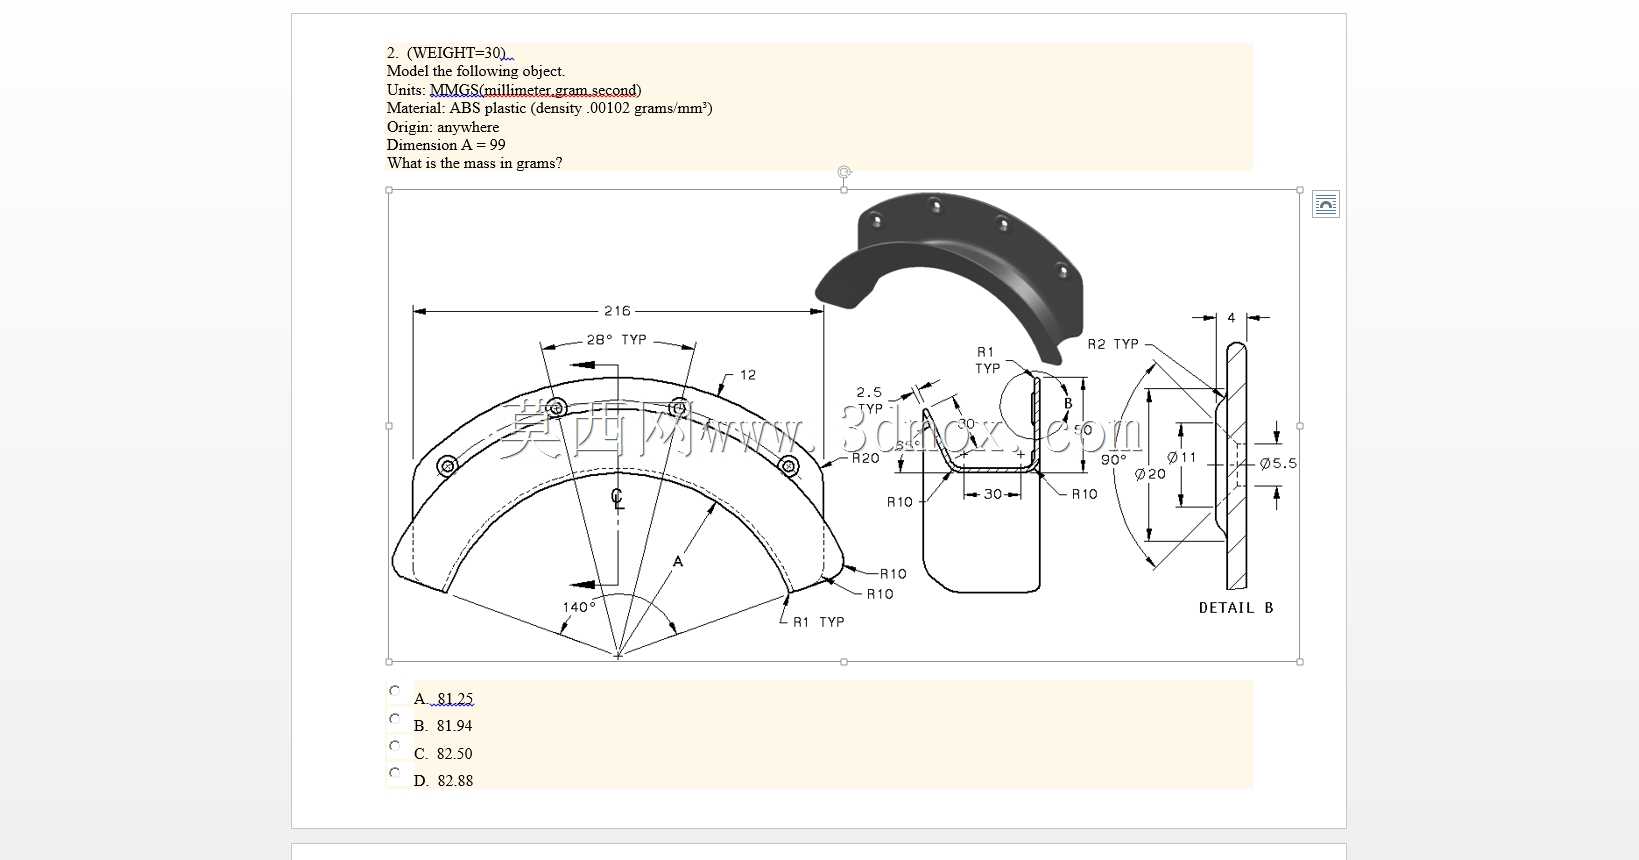Click the answer text "81.25"
This screenshot has height=860, width=1639.
click(x=455, y=699)
